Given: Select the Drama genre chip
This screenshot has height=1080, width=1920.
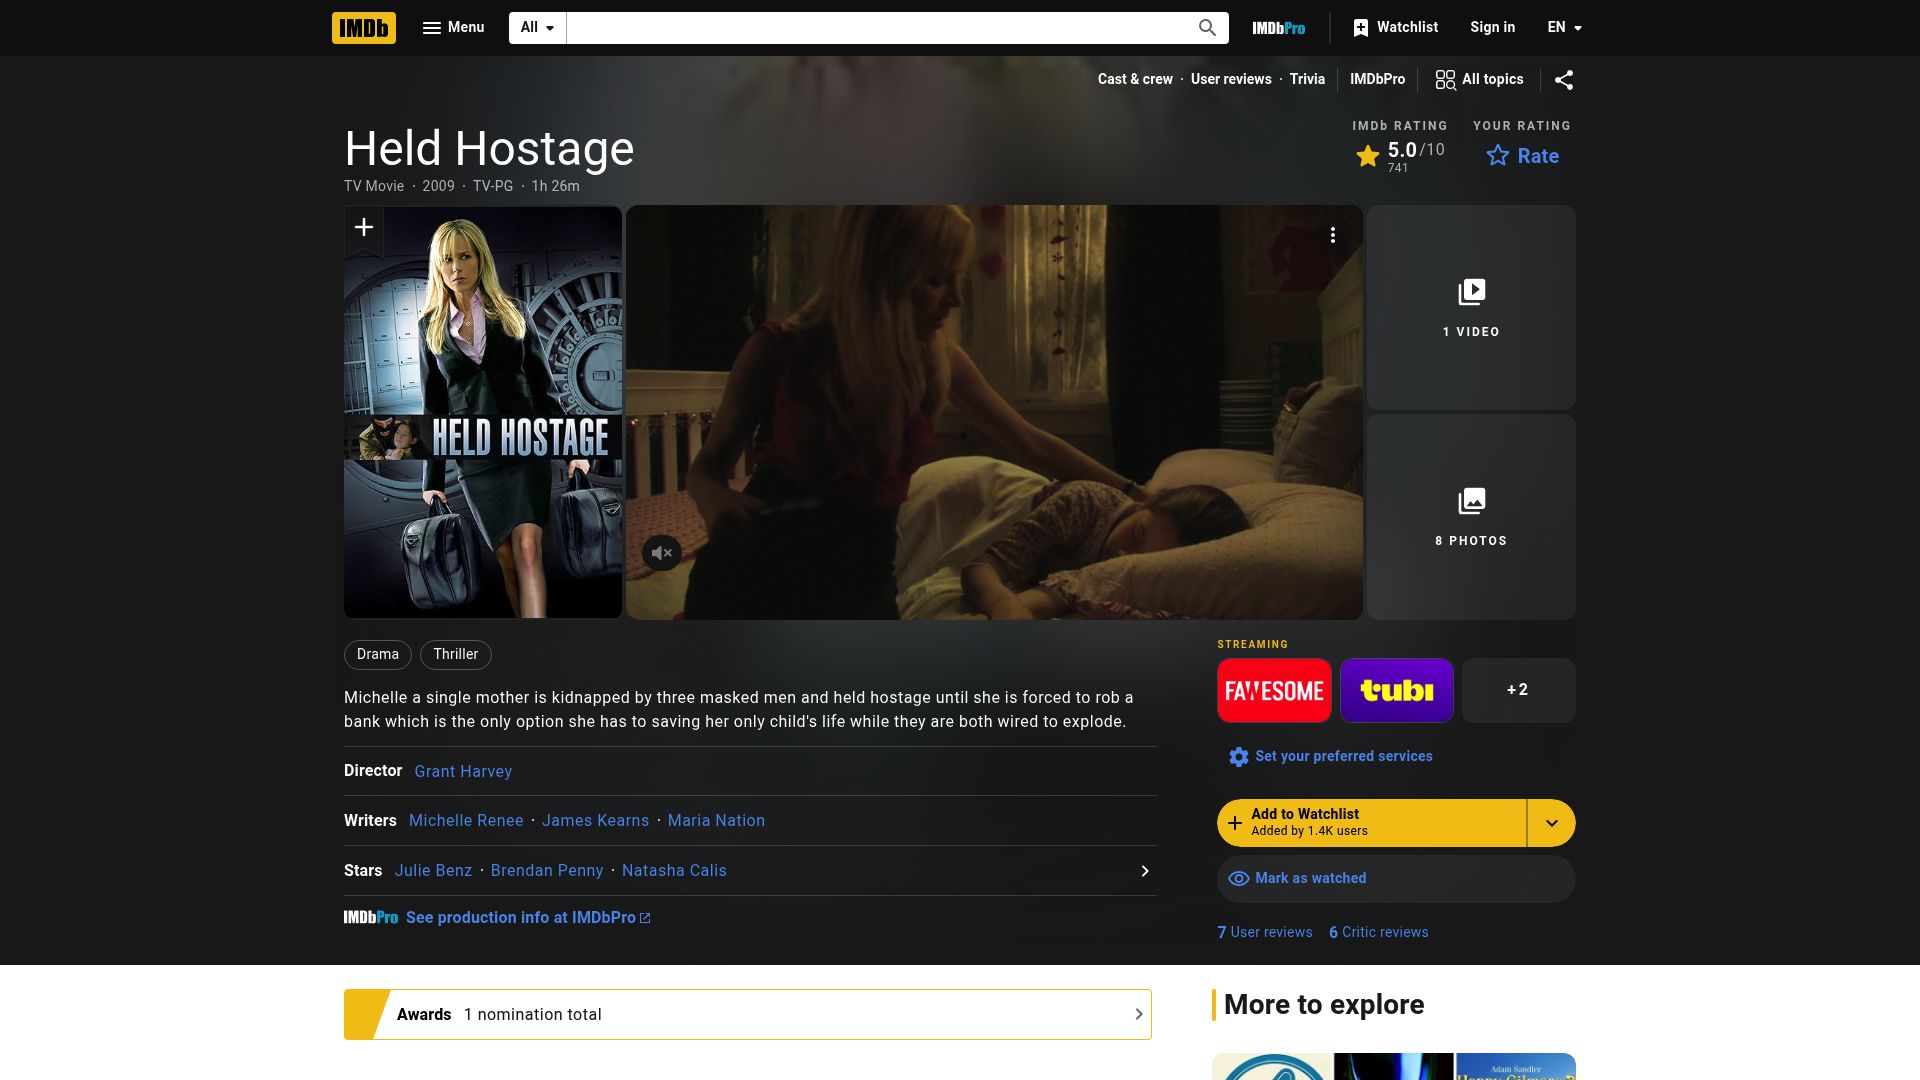Looking at the screenshot, I should click(378, 654).
